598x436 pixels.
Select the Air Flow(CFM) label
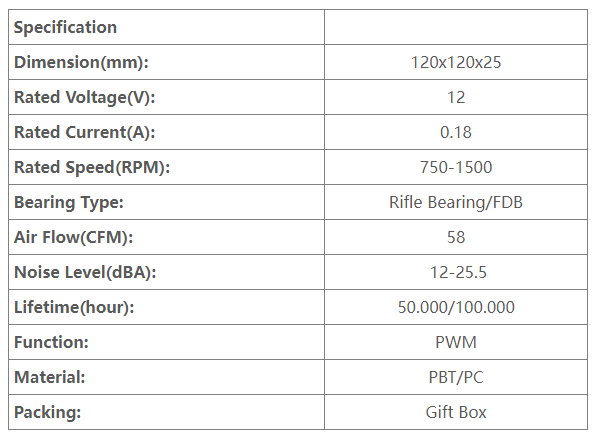tap(74, 237)
